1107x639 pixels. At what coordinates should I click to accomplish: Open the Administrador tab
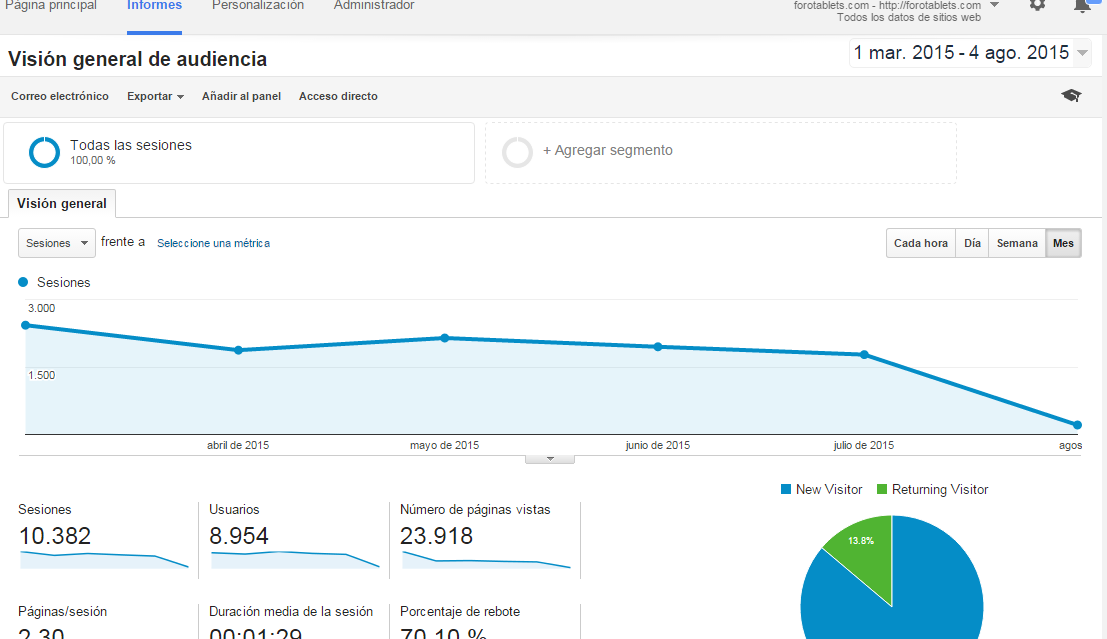[374, 6]
